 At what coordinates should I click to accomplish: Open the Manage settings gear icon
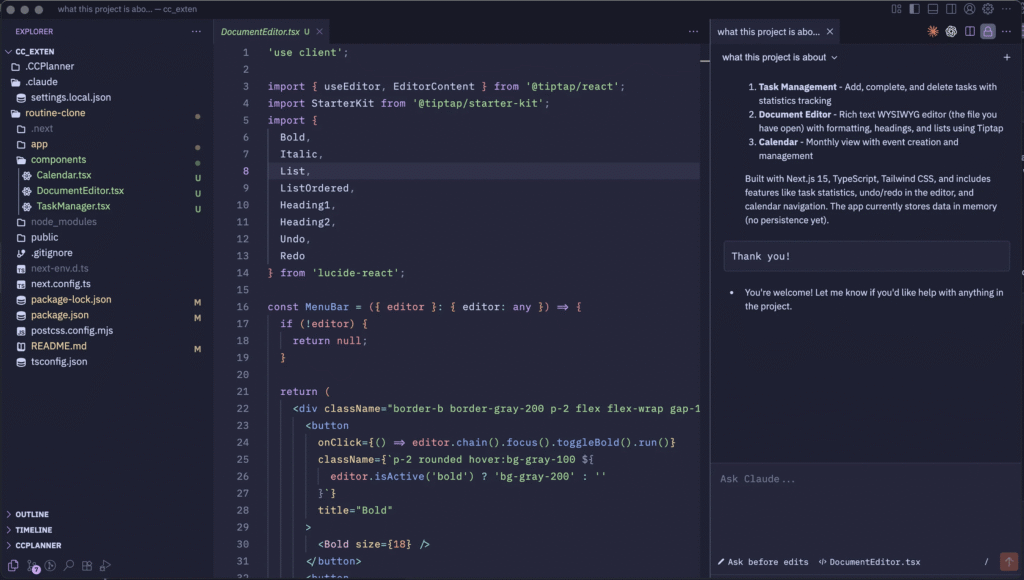(988, 9)
